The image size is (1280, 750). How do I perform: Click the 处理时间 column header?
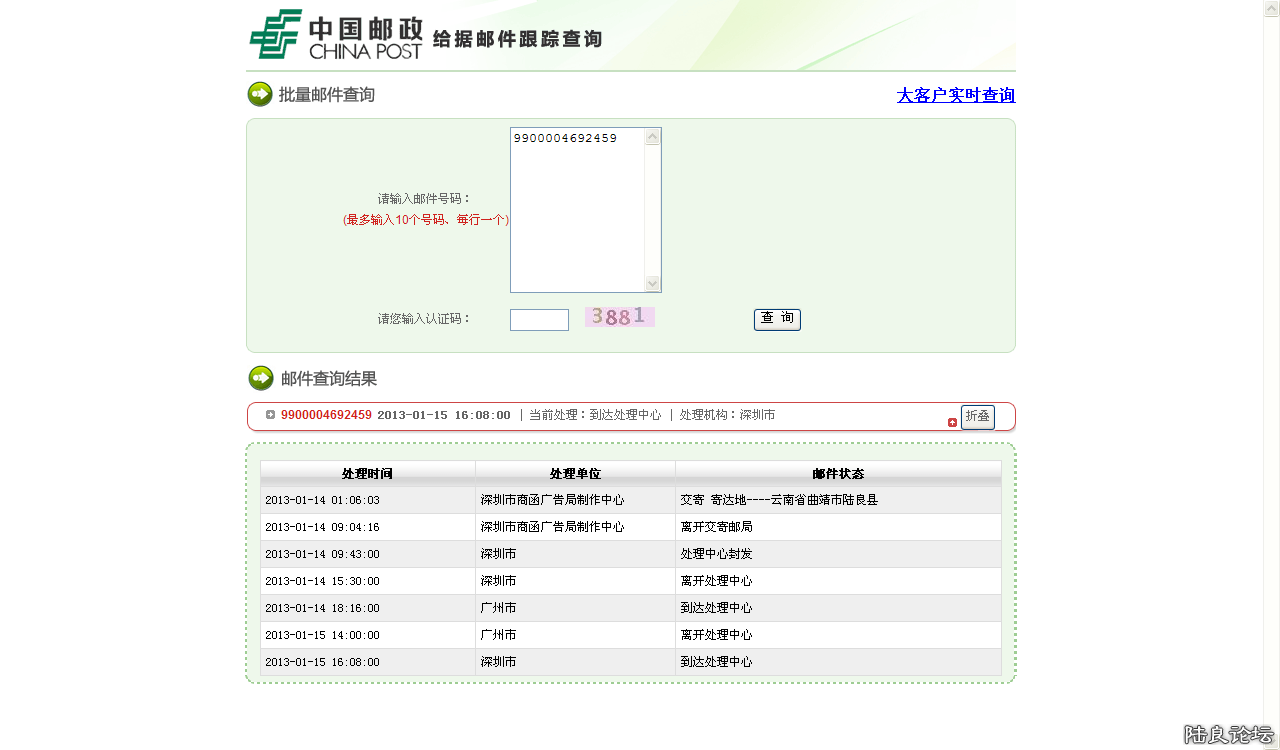(367, 473)
